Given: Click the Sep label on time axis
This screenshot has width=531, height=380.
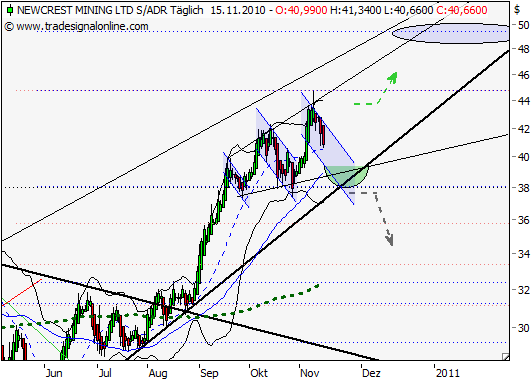Looking at the screenshot, I should point(209,373).
